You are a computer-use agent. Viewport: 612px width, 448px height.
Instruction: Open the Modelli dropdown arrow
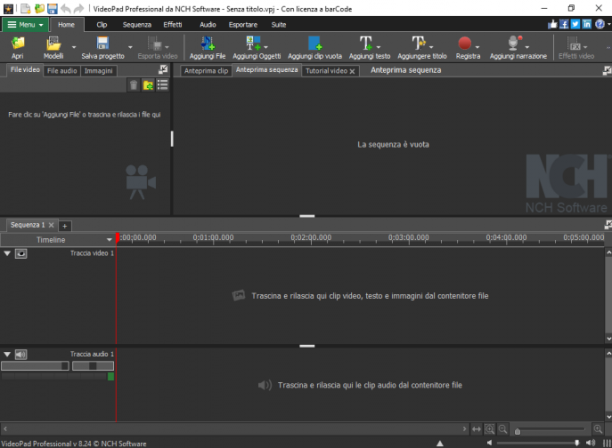(74, 47)
